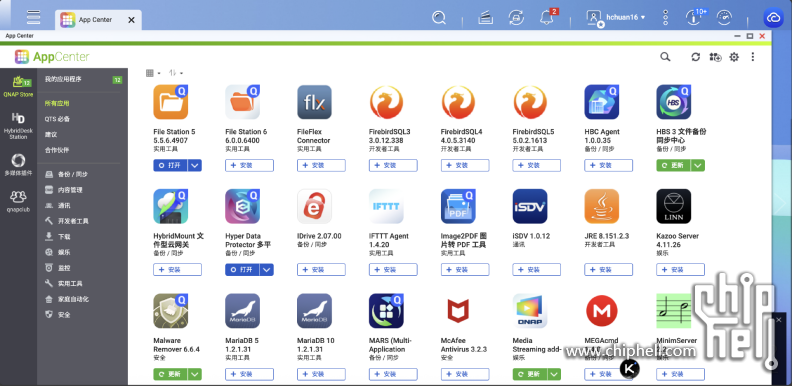This screenshot has height=386, width=792.
Task: Expand the Media Streaming add-on 更新 dropdown arrow
Action: (x=555, y=374)
